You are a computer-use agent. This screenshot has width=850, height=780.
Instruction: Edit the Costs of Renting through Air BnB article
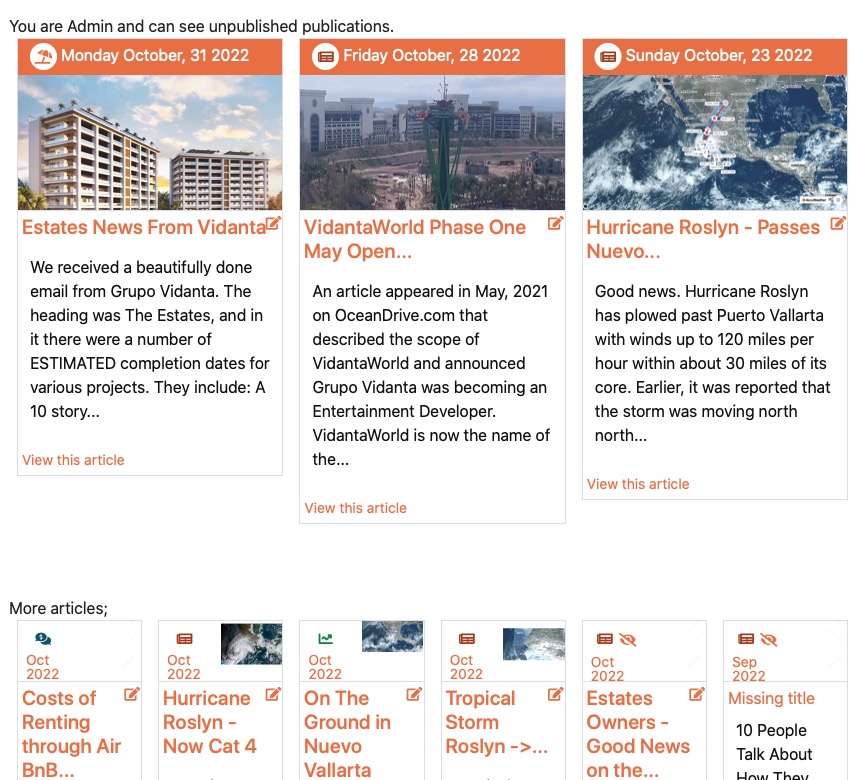click(132, 694)
